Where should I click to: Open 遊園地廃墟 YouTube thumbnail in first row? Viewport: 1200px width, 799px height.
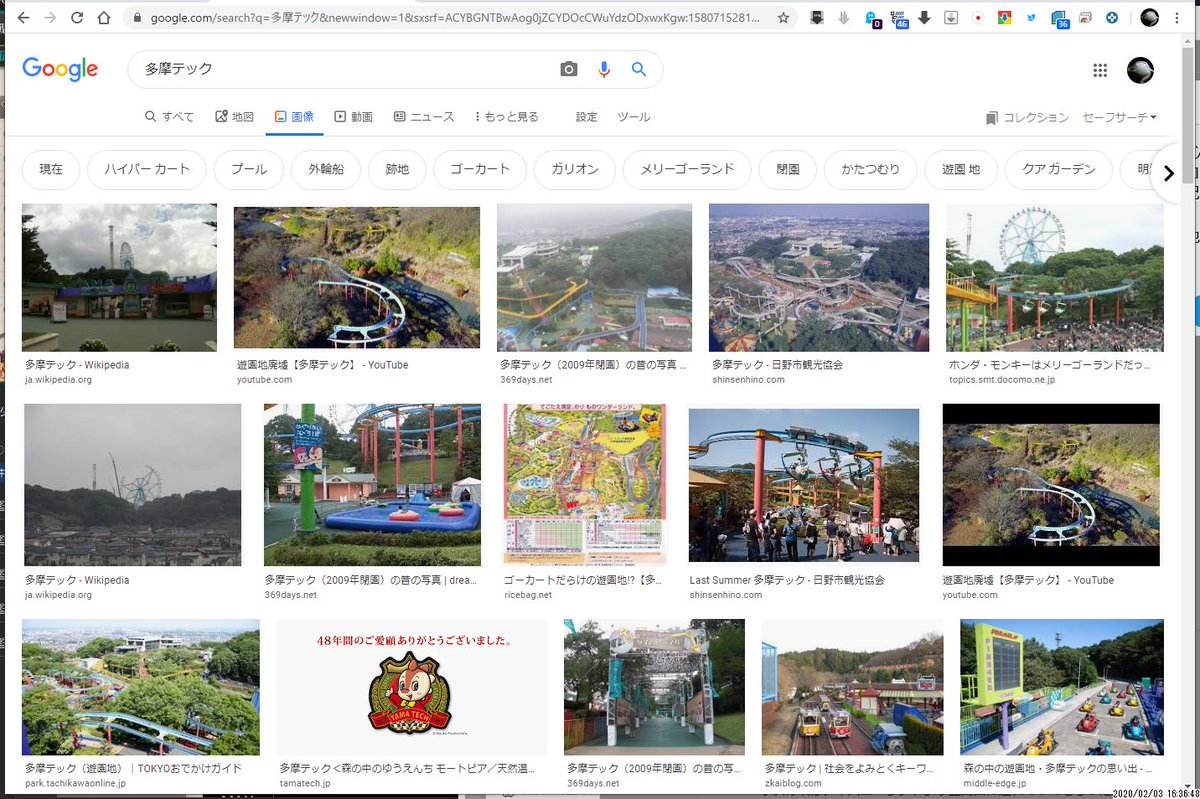356,277
